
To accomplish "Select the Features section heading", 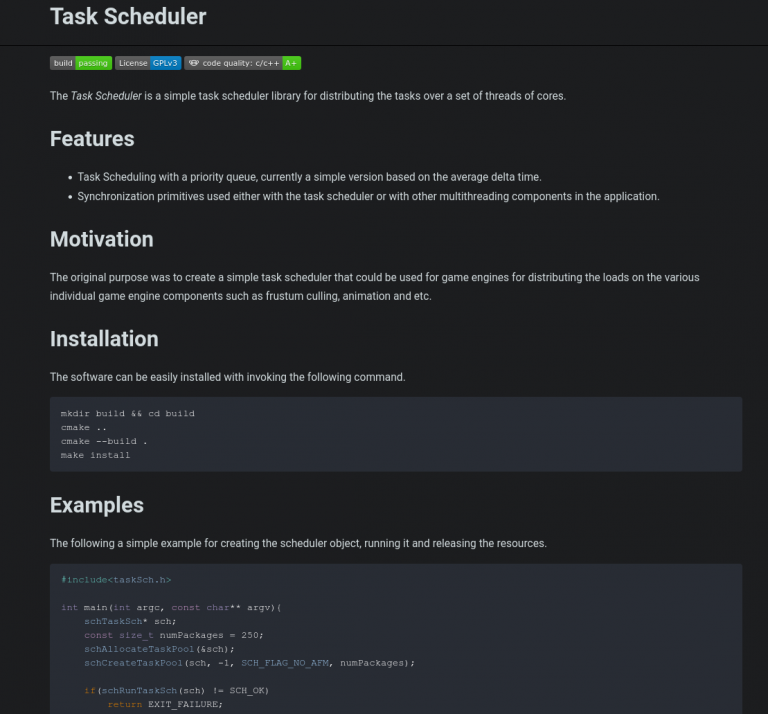I will pyautogui.click(x=92, y=139).
